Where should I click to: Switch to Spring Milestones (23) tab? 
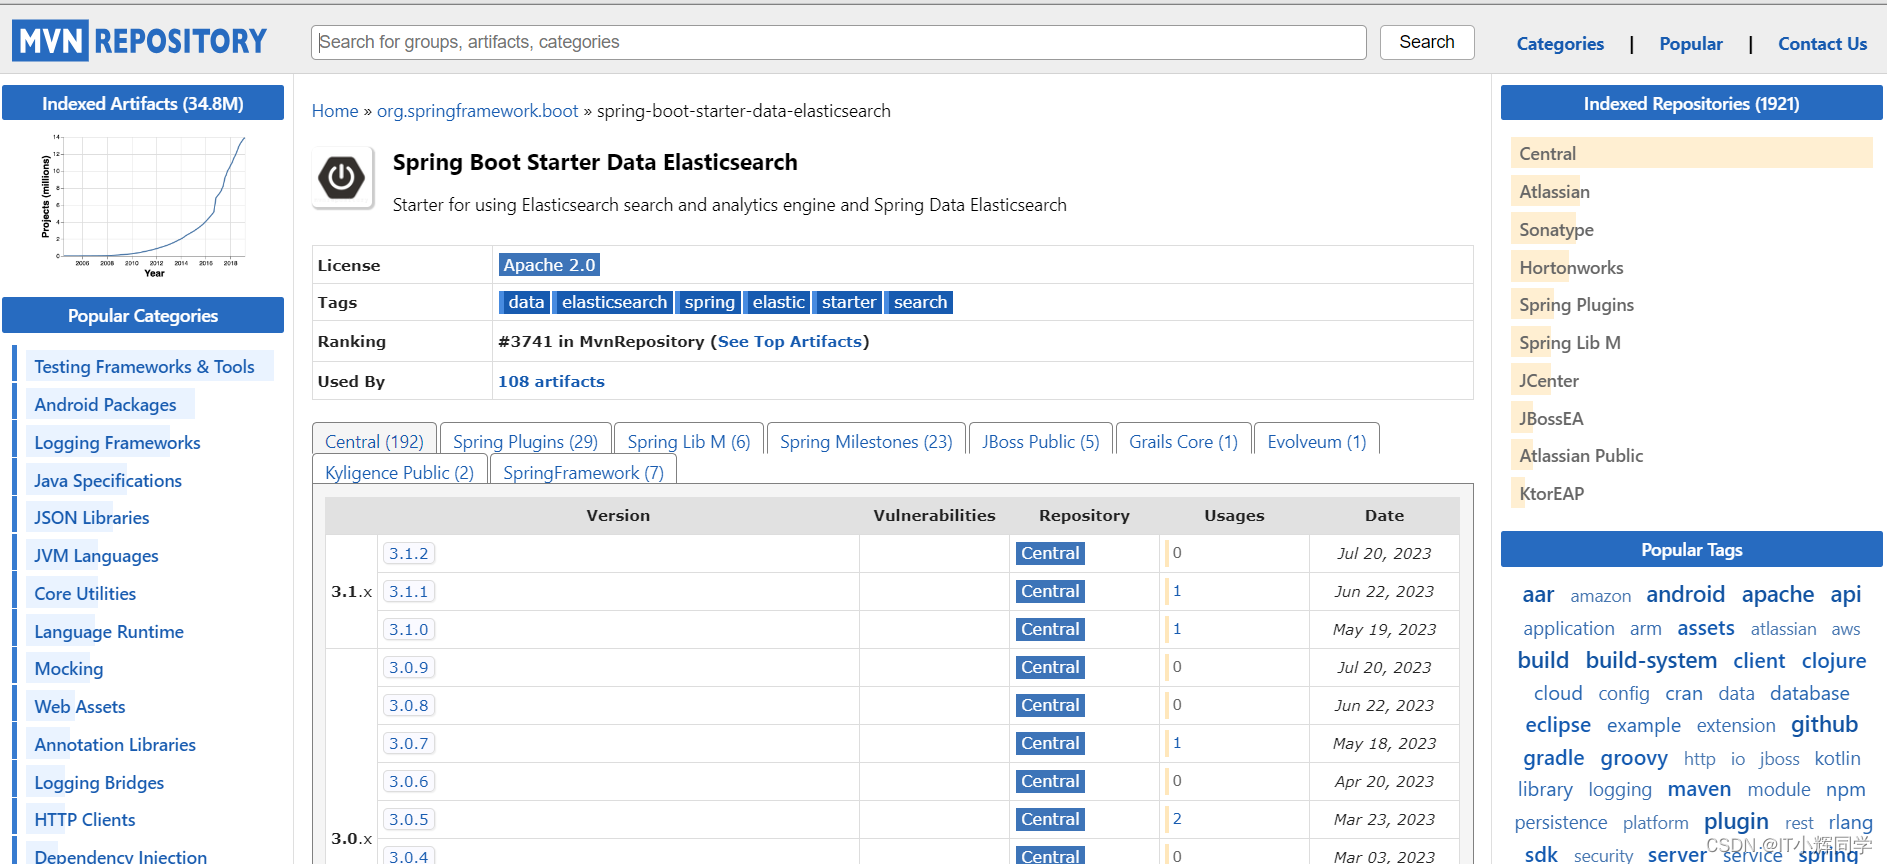(866, 441)
